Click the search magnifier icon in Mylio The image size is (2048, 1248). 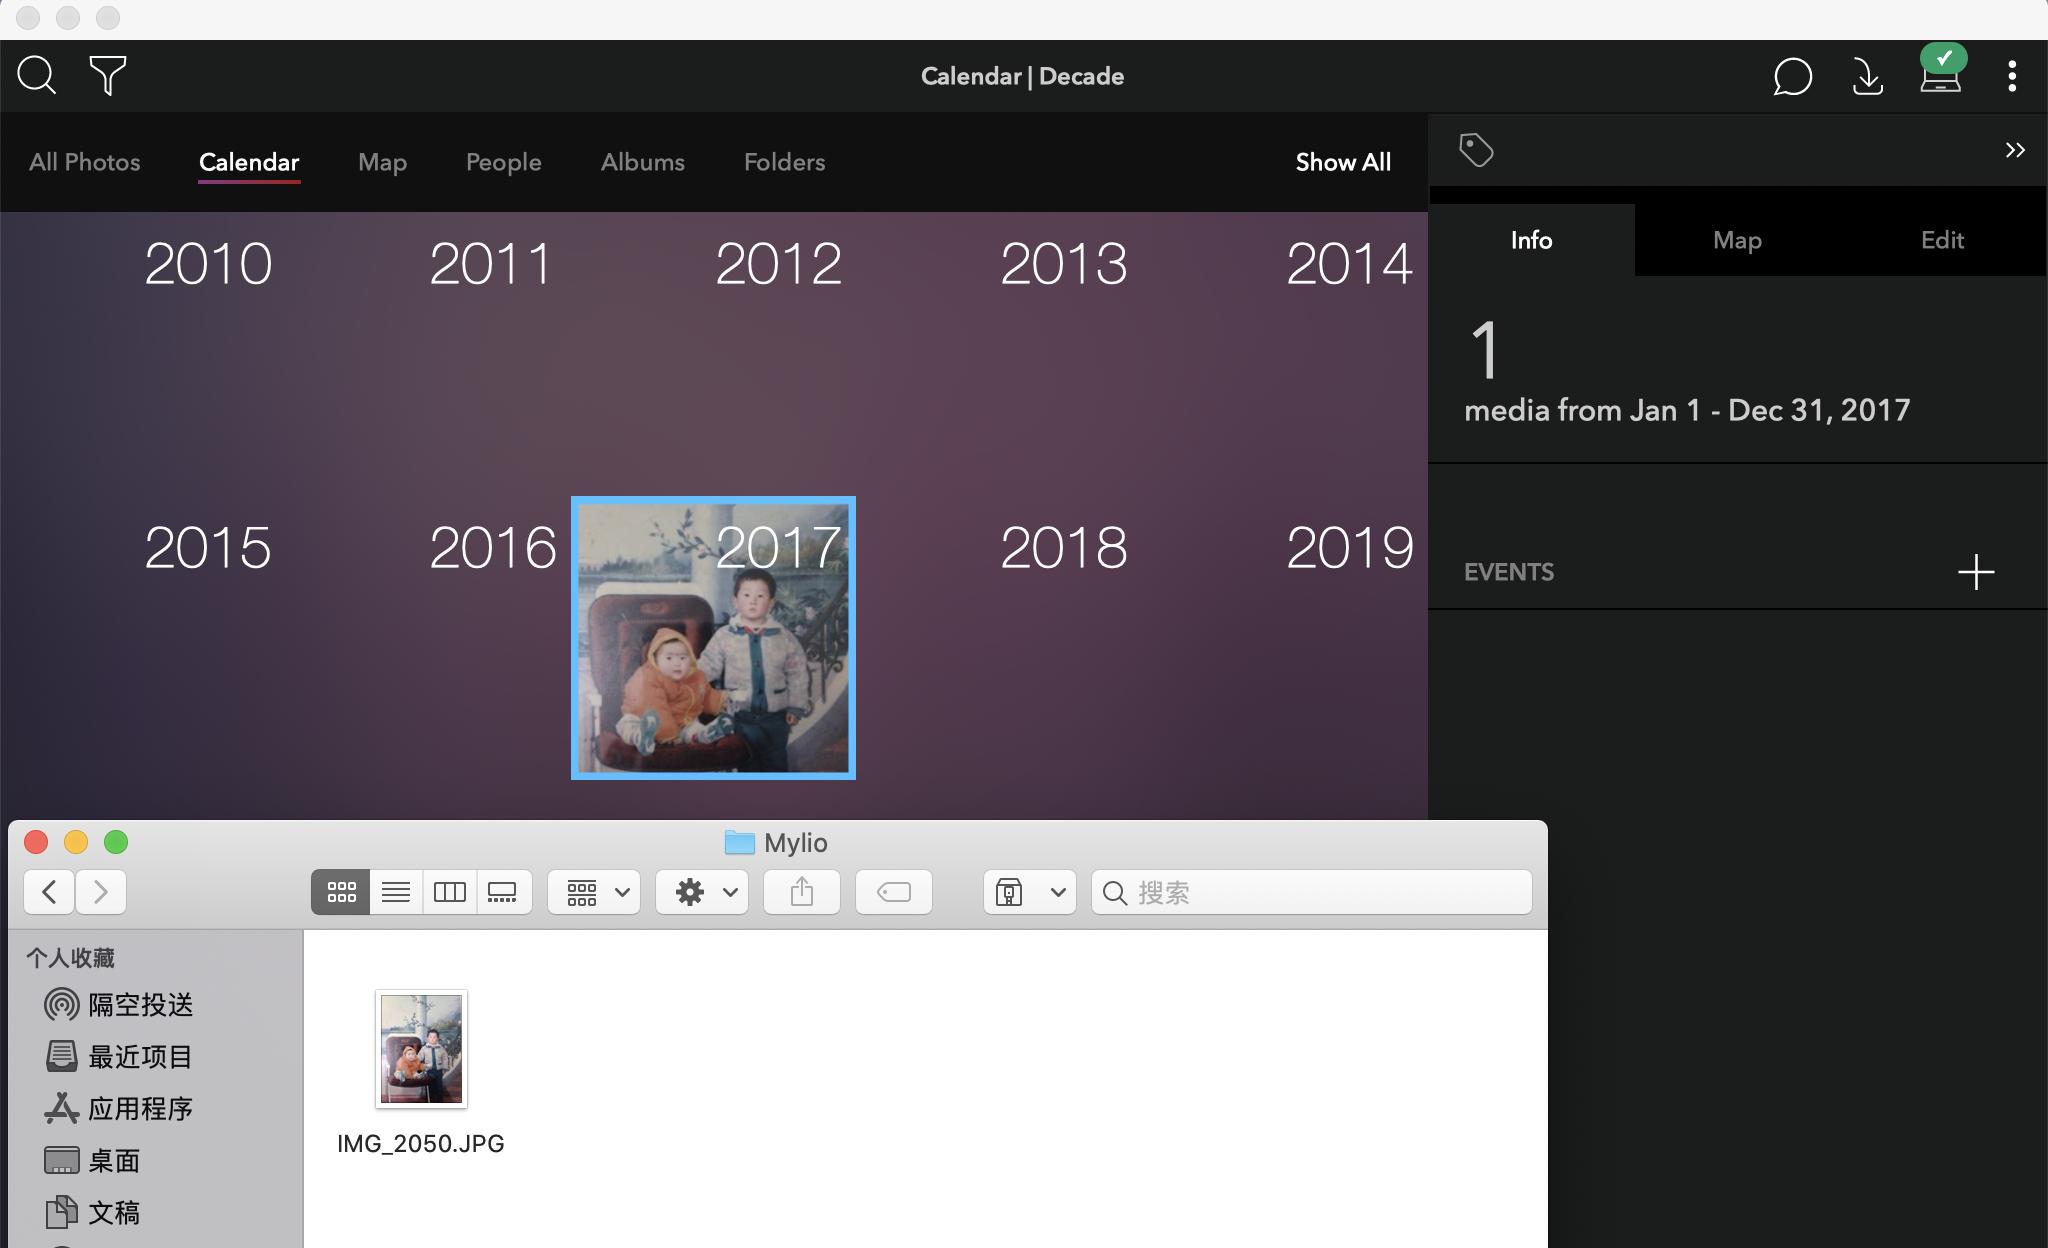[37, 76]
